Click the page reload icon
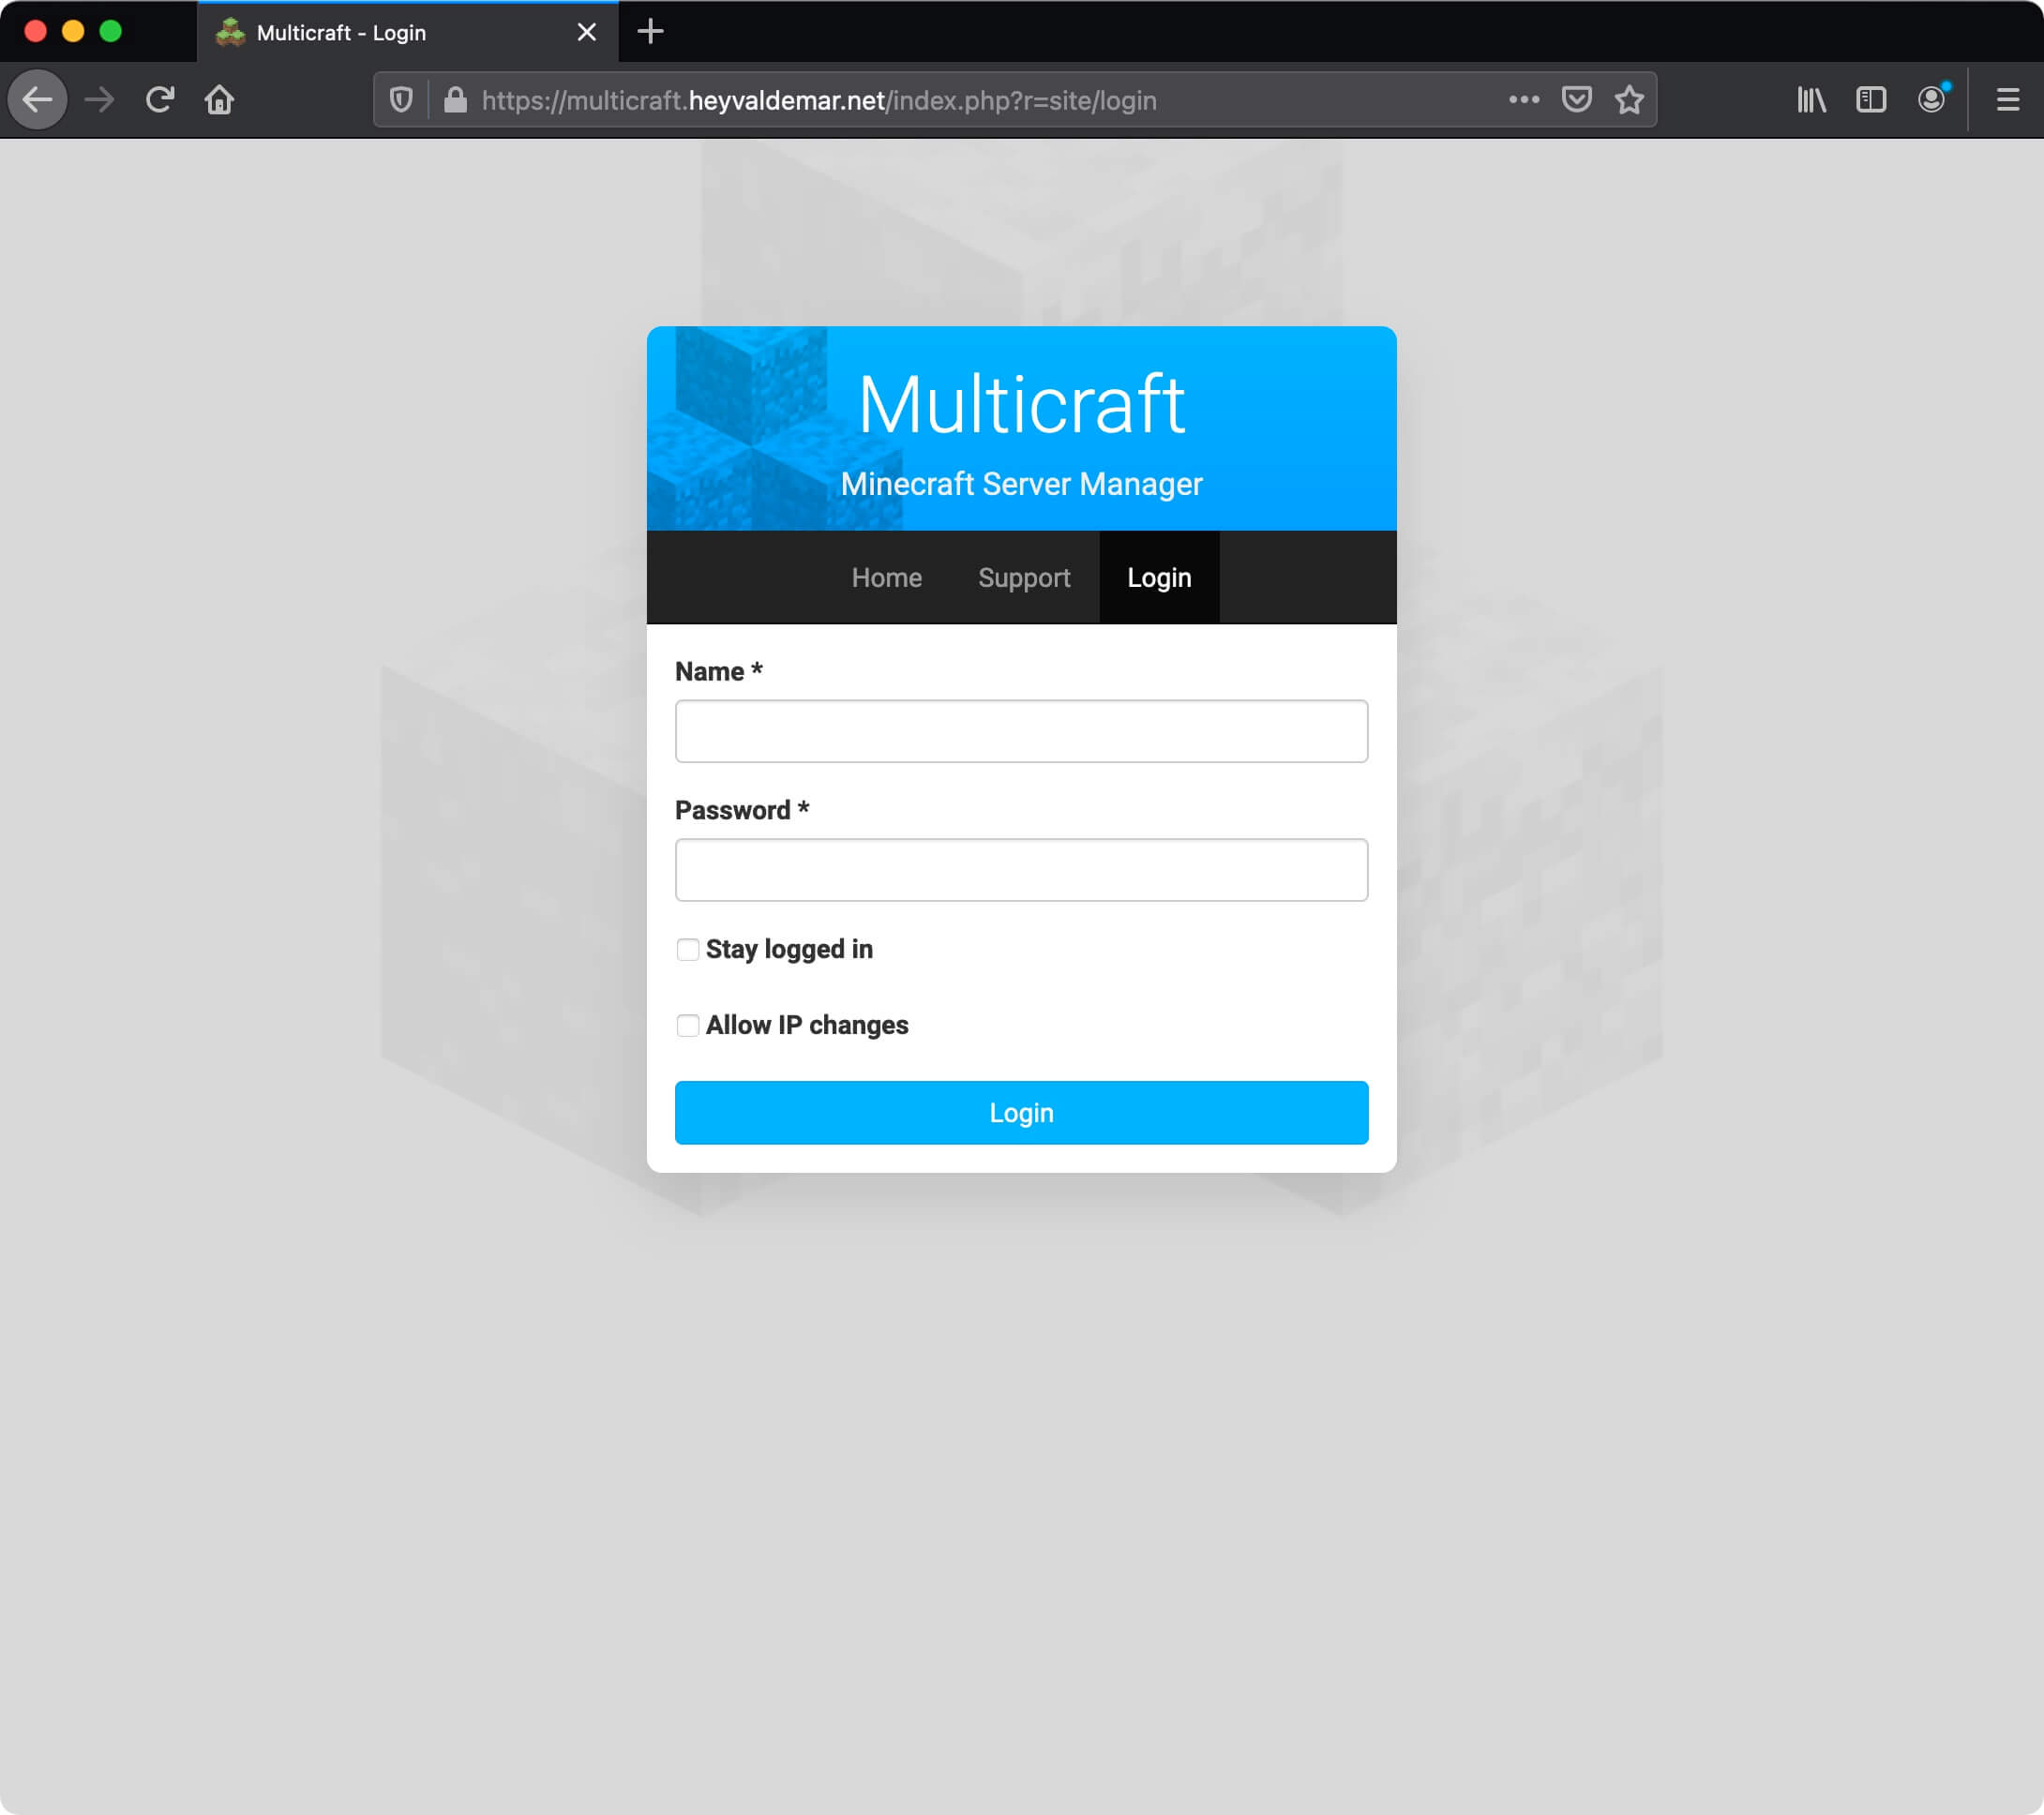This screenshot has width=2044, height=1815. click(159, 100)
